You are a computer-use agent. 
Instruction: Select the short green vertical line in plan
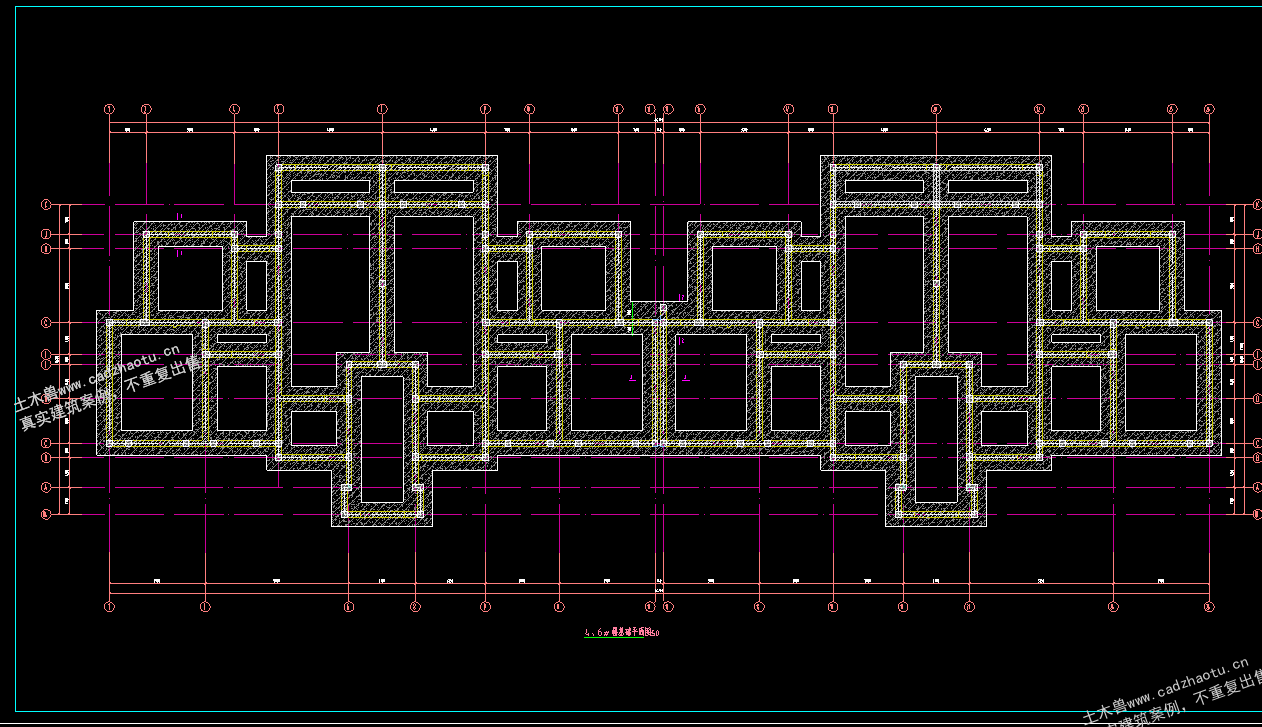pos(632,317)
